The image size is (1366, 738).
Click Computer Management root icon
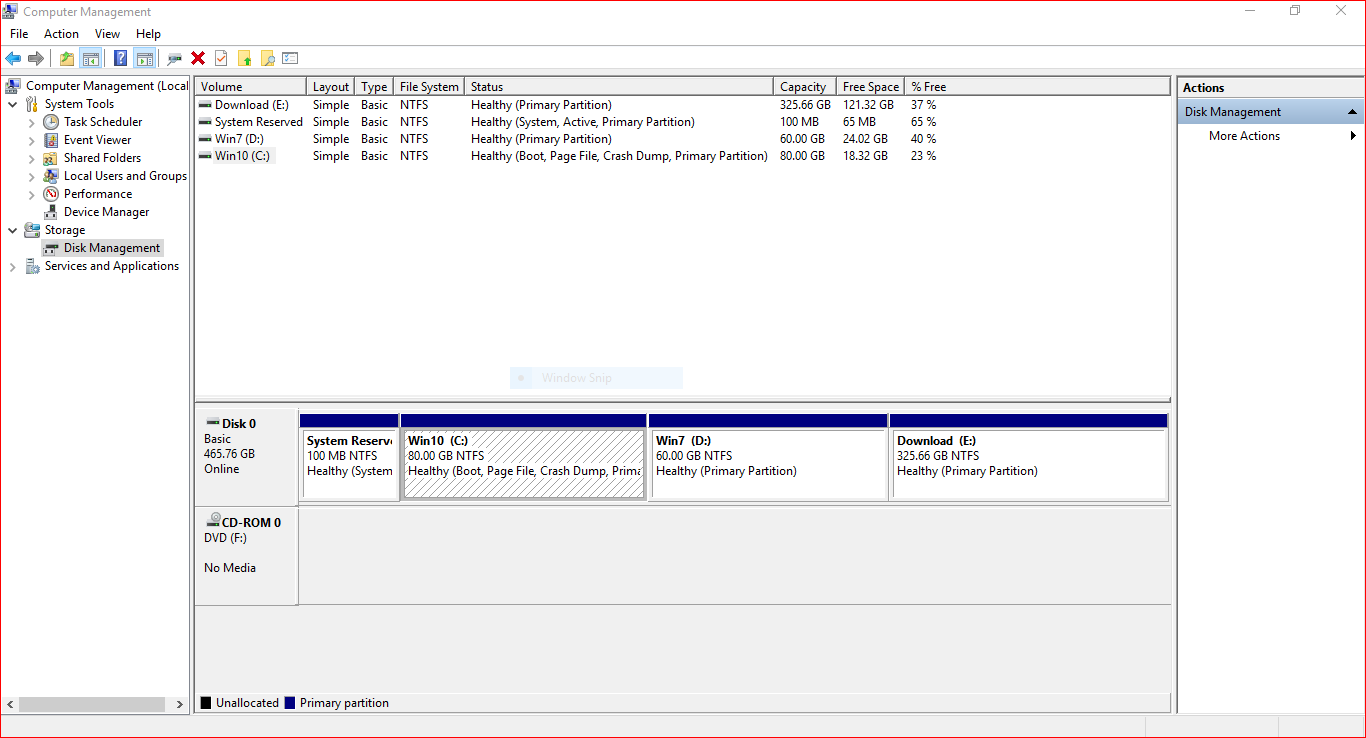pos(13,86)
